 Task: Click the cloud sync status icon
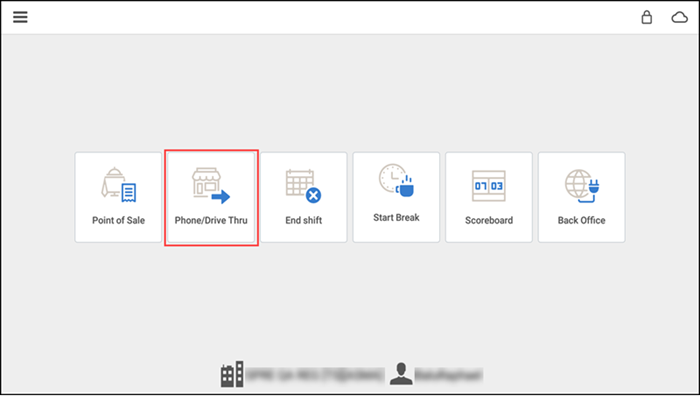(x=679, y=17)
